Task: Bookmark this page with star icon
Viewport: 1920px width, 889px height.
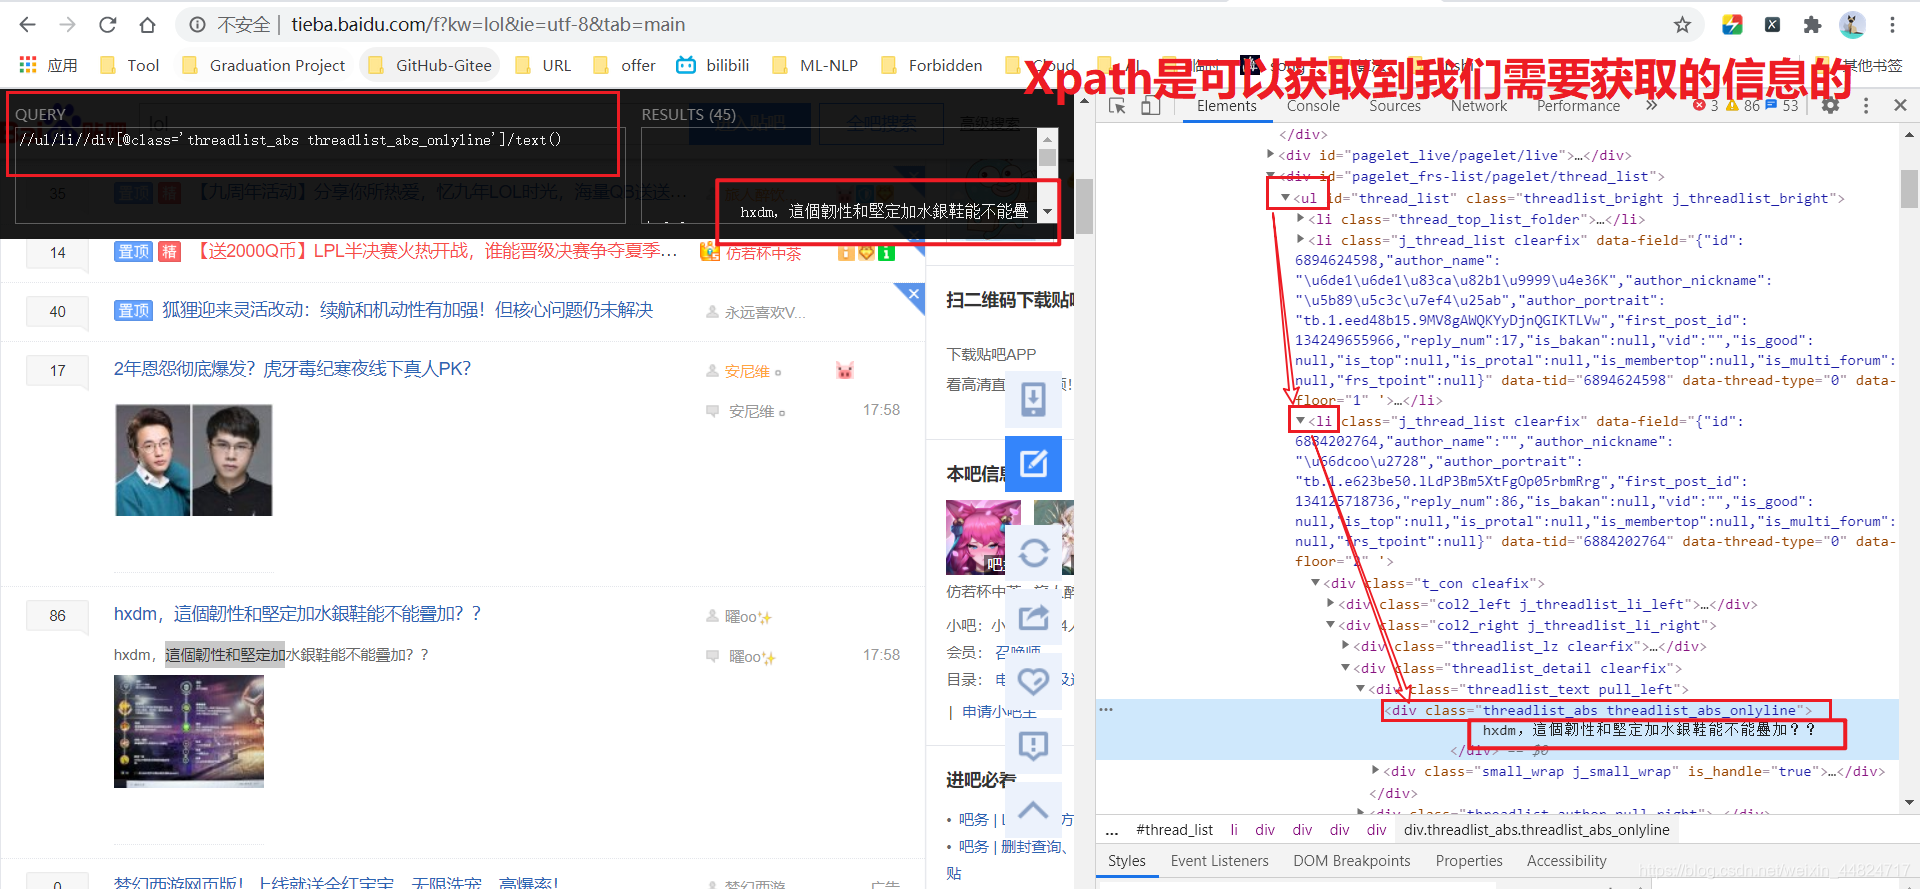Action: (x=1683, y=24)
